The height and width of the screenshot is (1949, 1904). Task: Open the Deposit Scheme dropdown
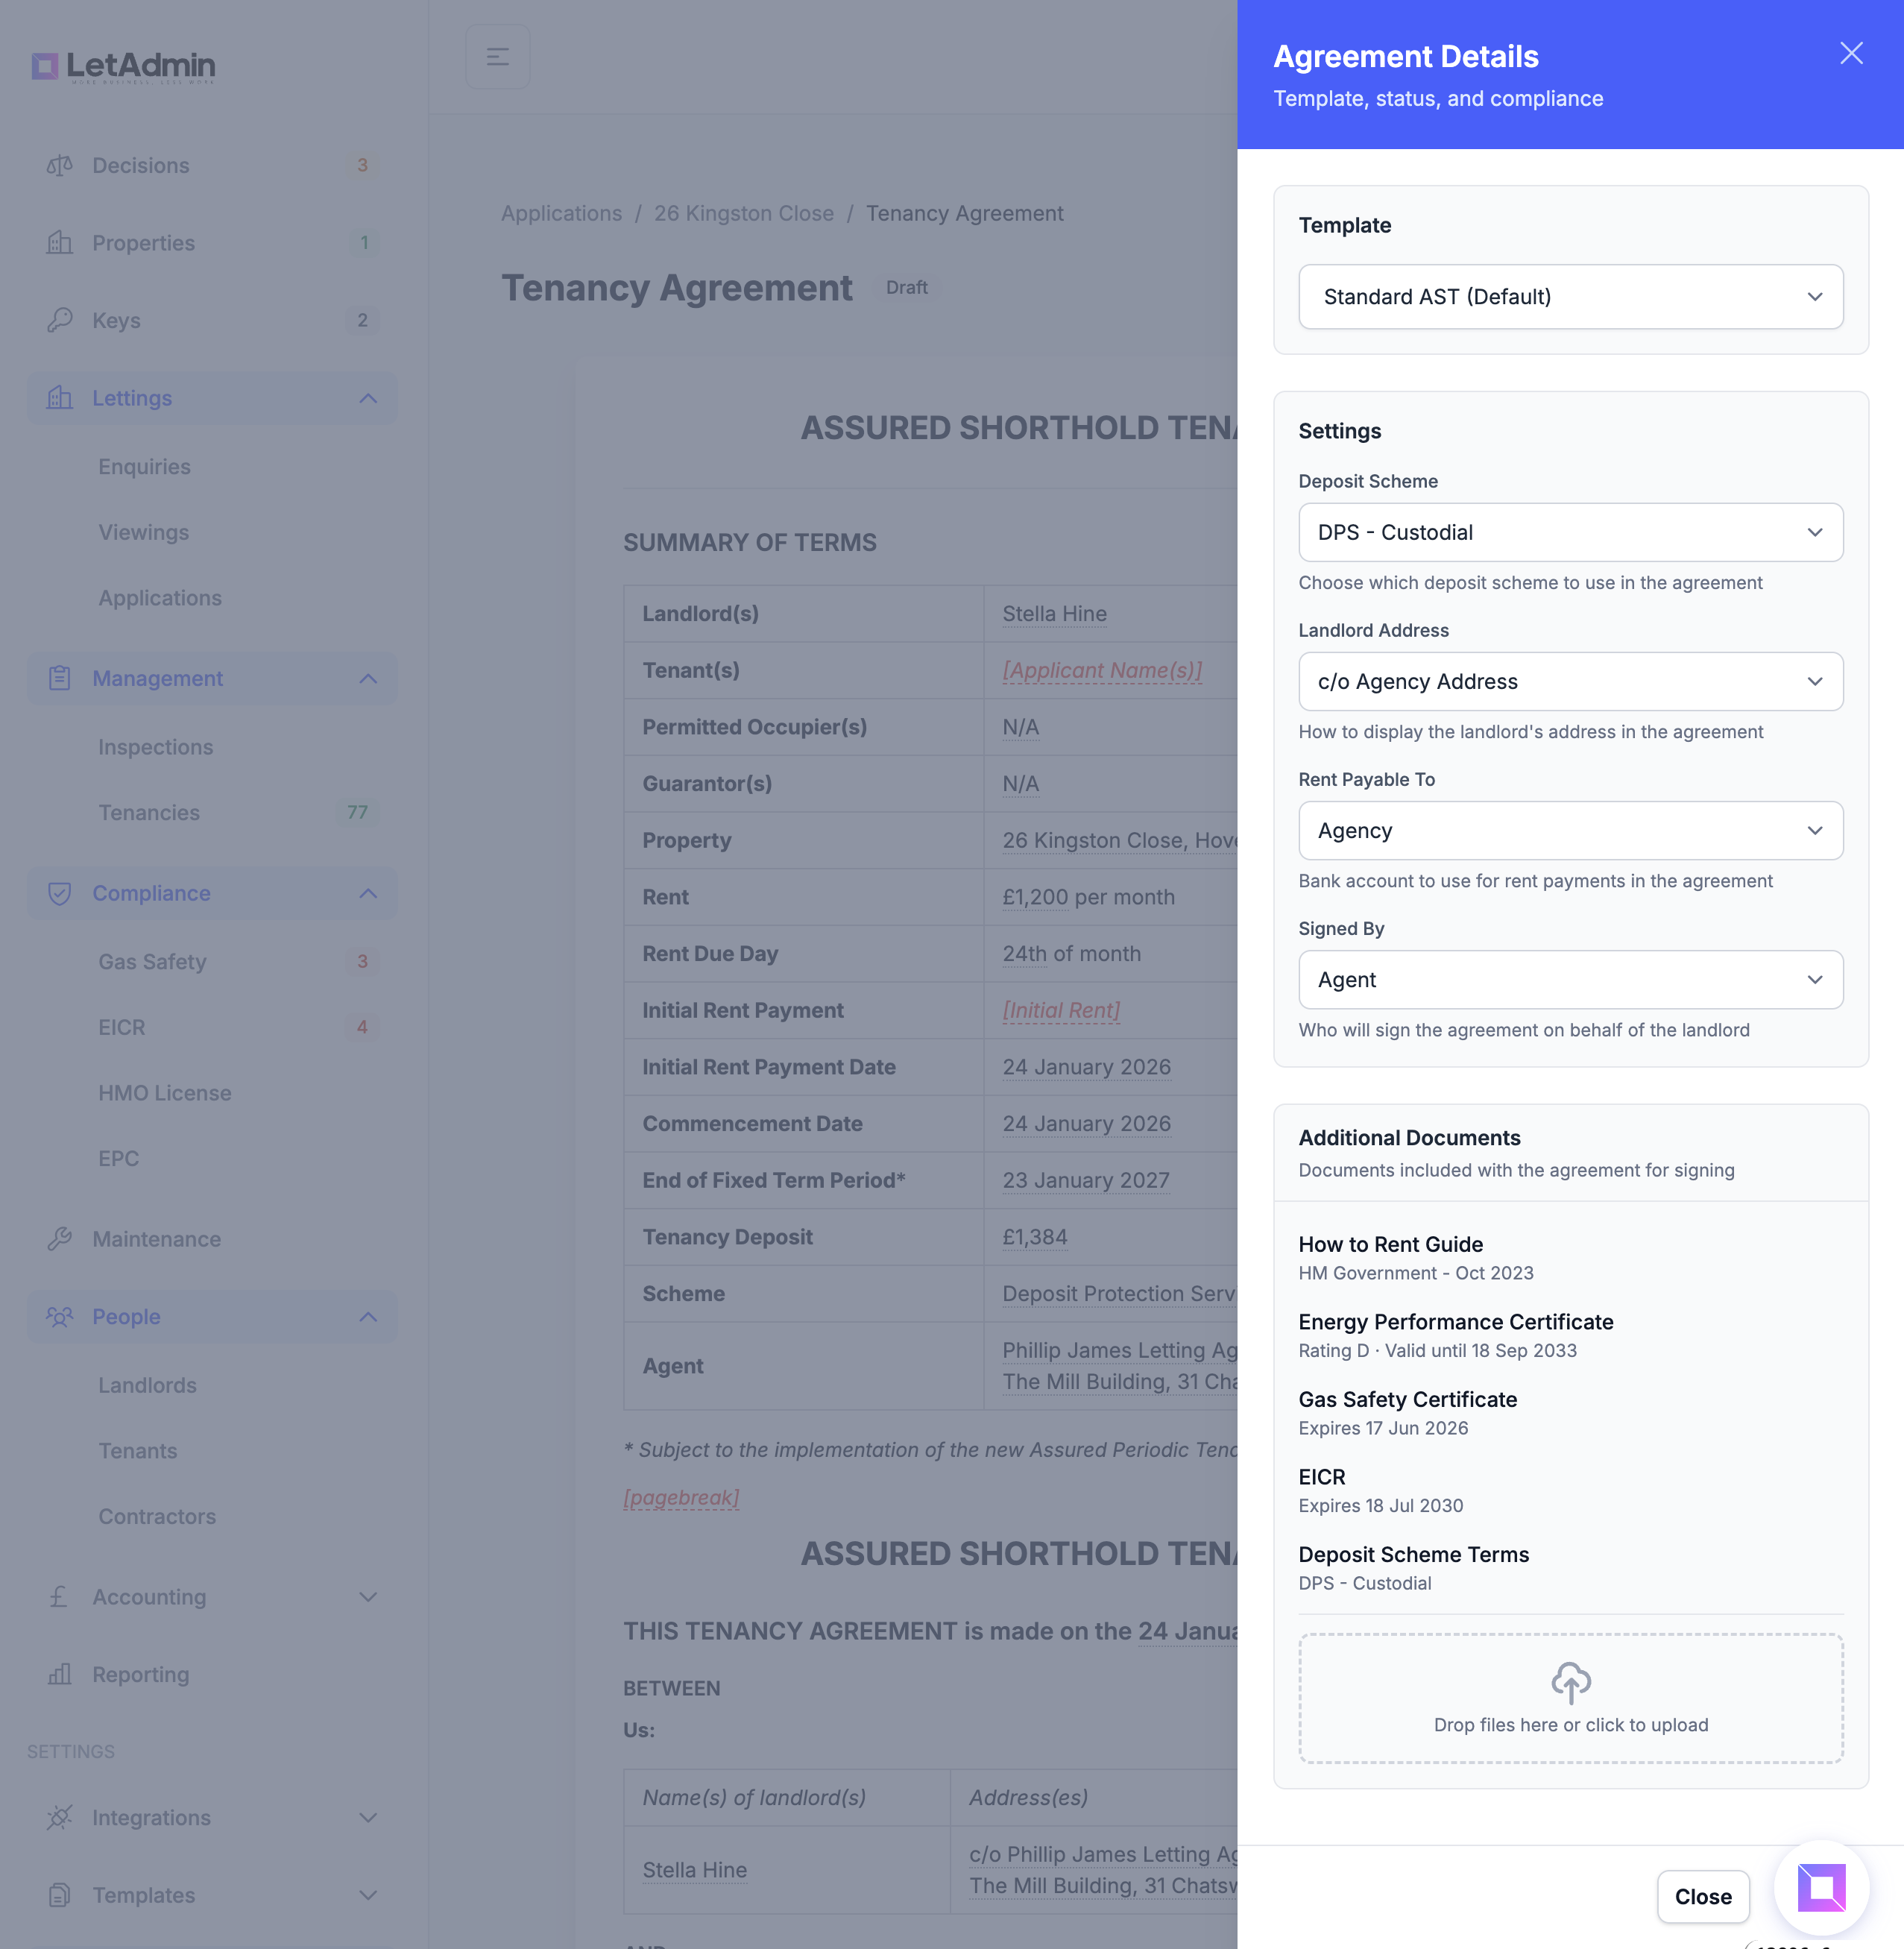(1570, 532)
